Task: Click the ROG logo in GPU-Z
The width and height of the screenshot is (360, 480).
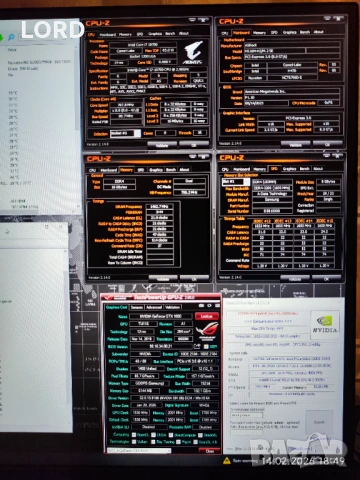Action: [207, 331]
